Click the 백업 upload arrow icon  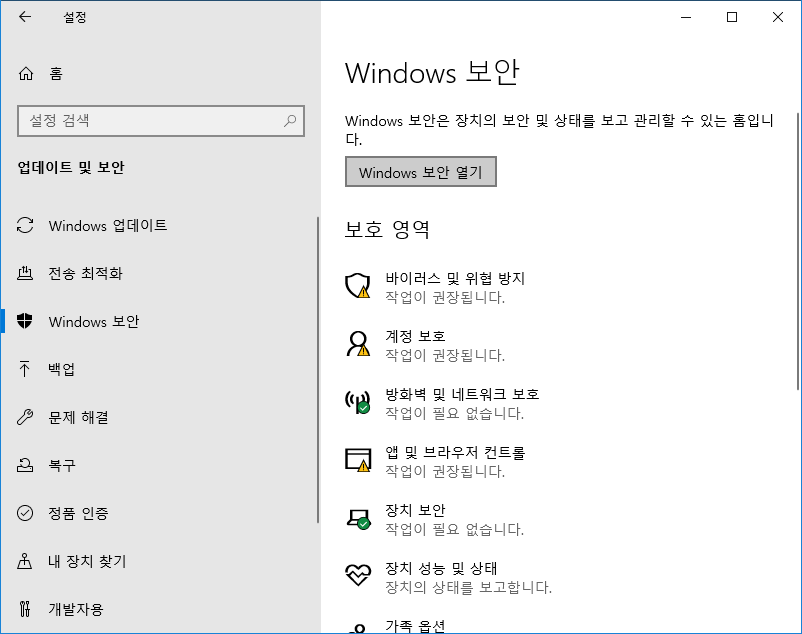(x=25, y=369)
